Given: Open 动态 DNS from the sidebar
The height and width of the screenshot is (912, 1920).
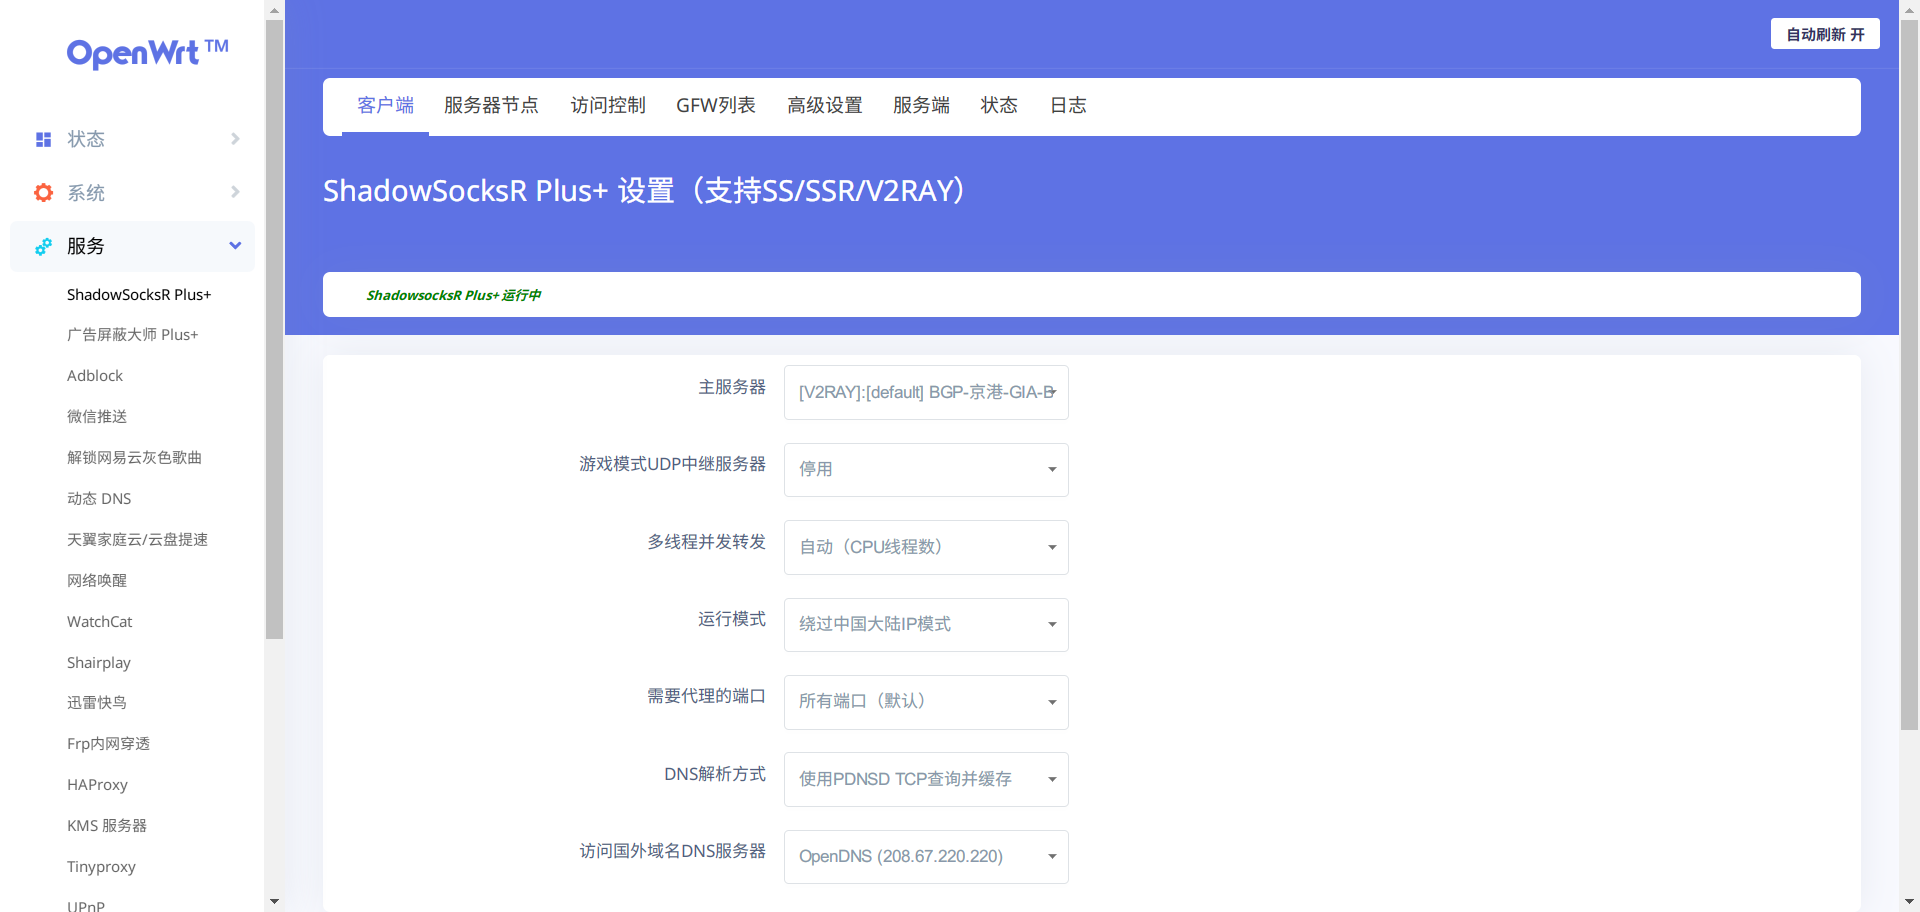Looking at the screenshot, I should [99, 498].
